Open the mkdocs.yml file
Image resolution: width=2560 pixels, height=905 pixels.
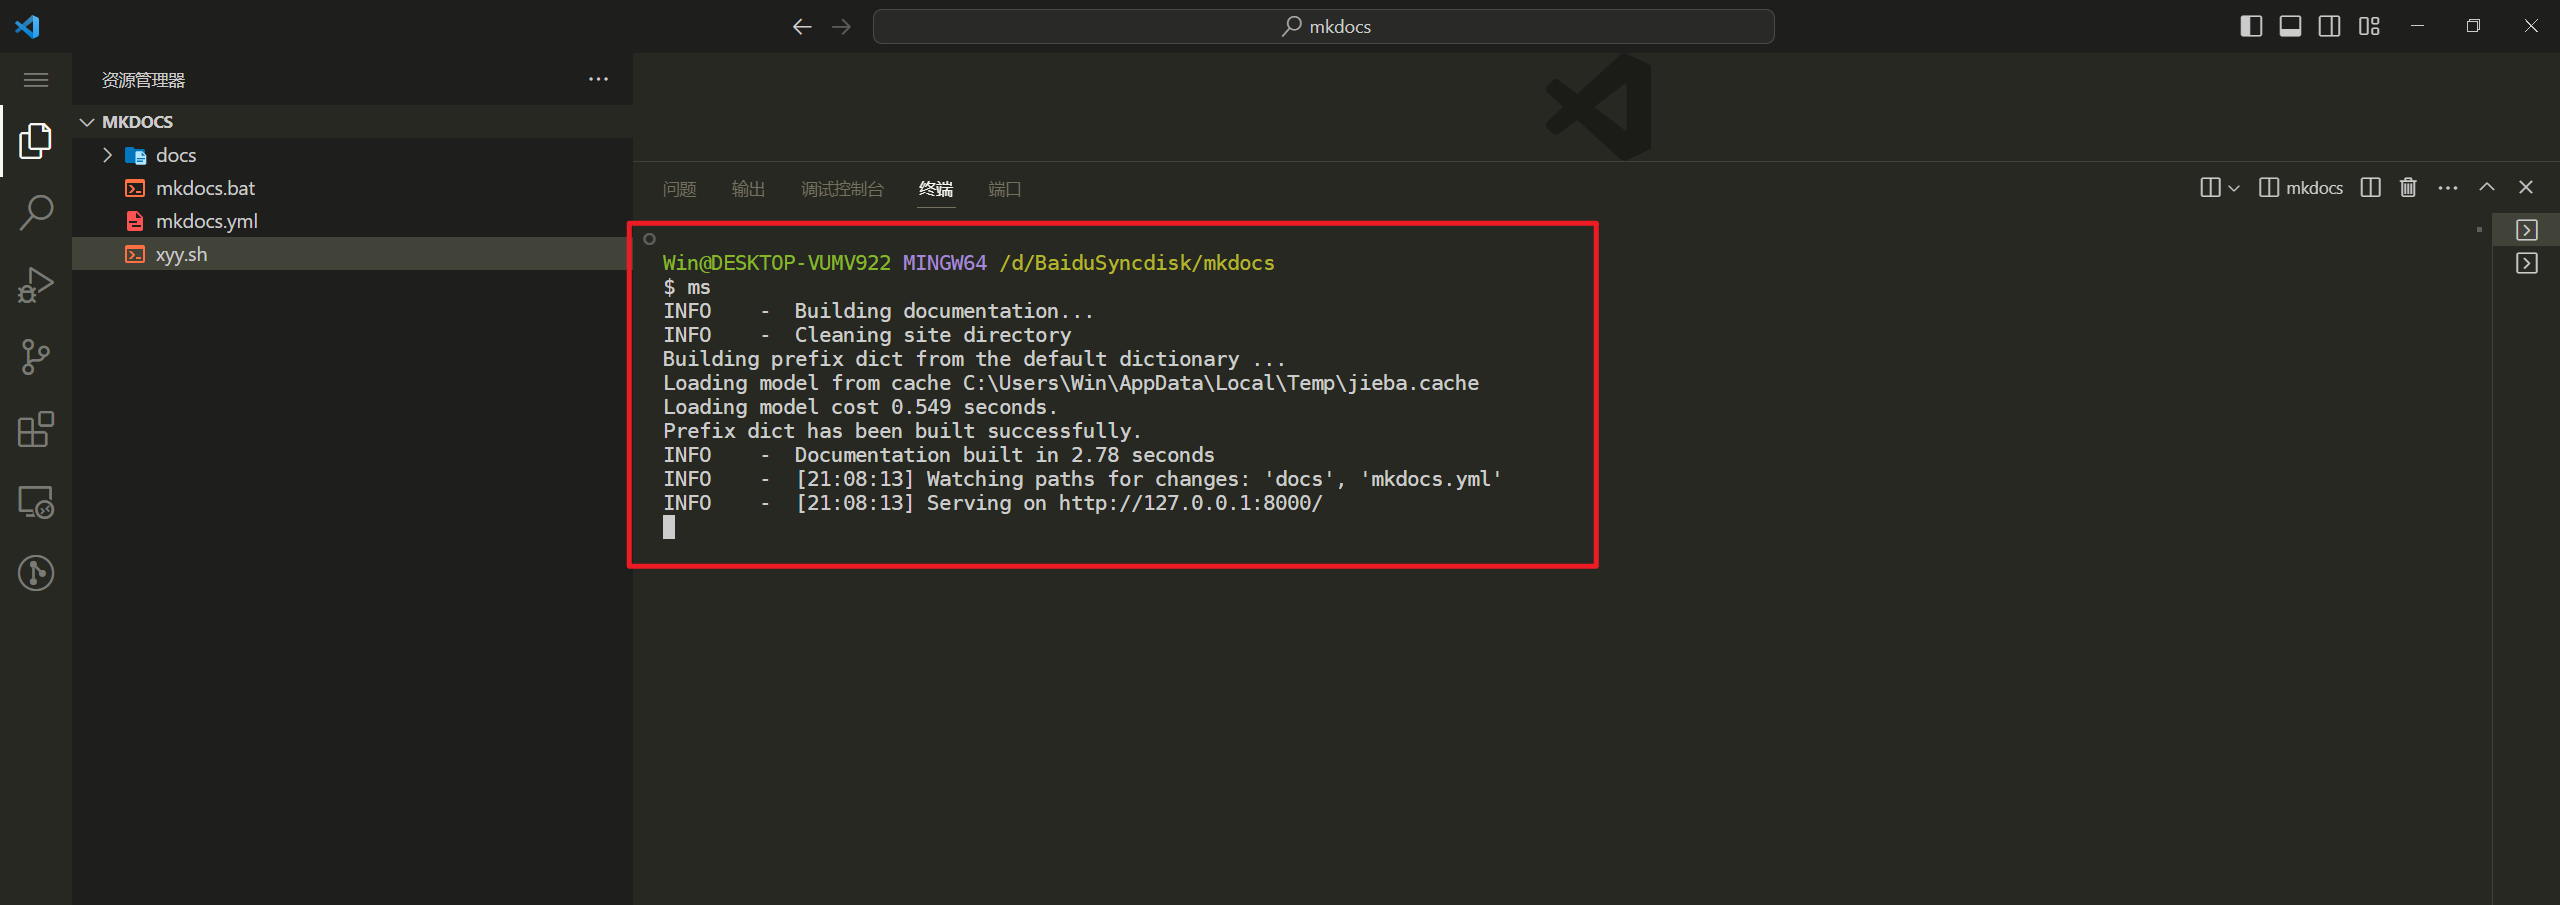206,221
